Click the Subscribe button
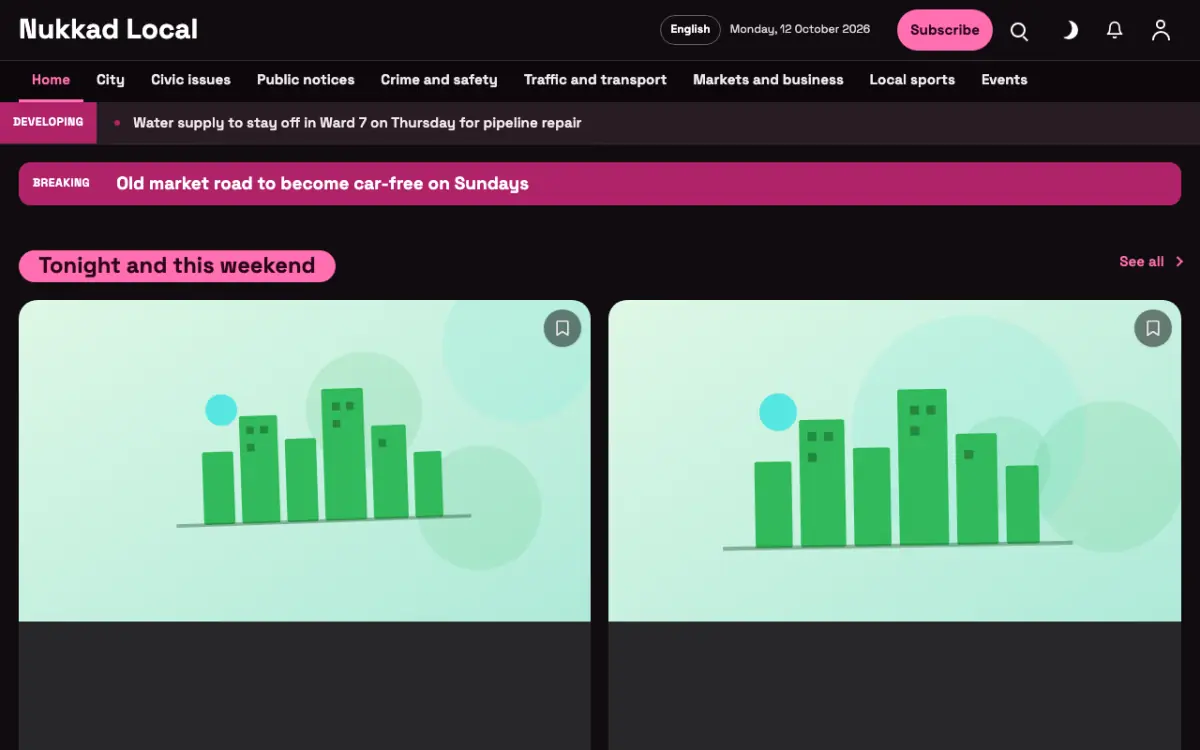Screen dimensions: 1200x750 coord(944,30)
